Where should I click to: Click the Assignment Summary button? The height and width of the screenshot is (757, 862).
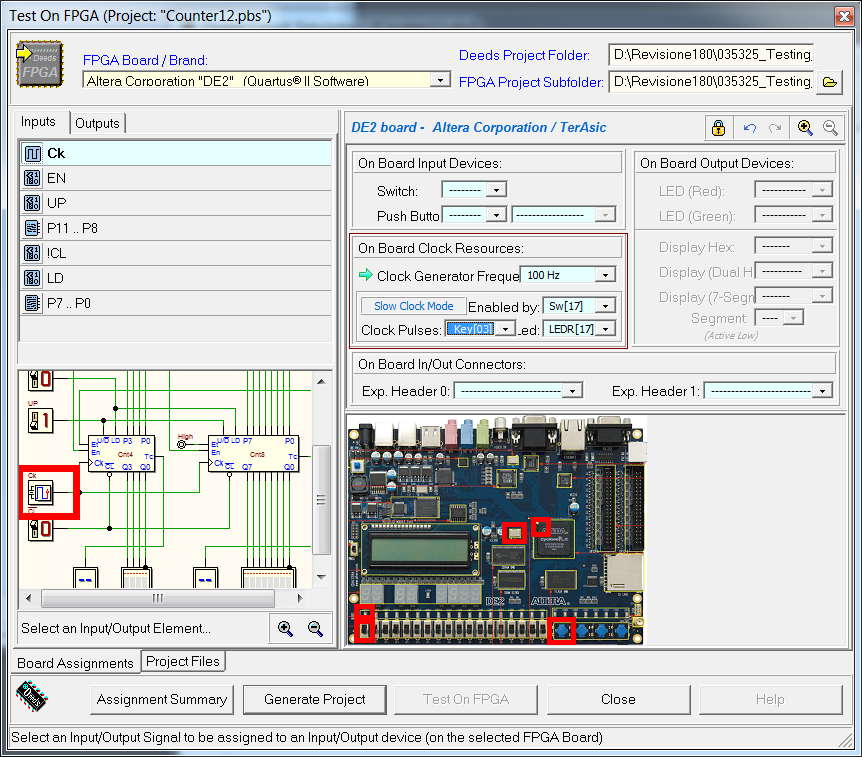162,699
